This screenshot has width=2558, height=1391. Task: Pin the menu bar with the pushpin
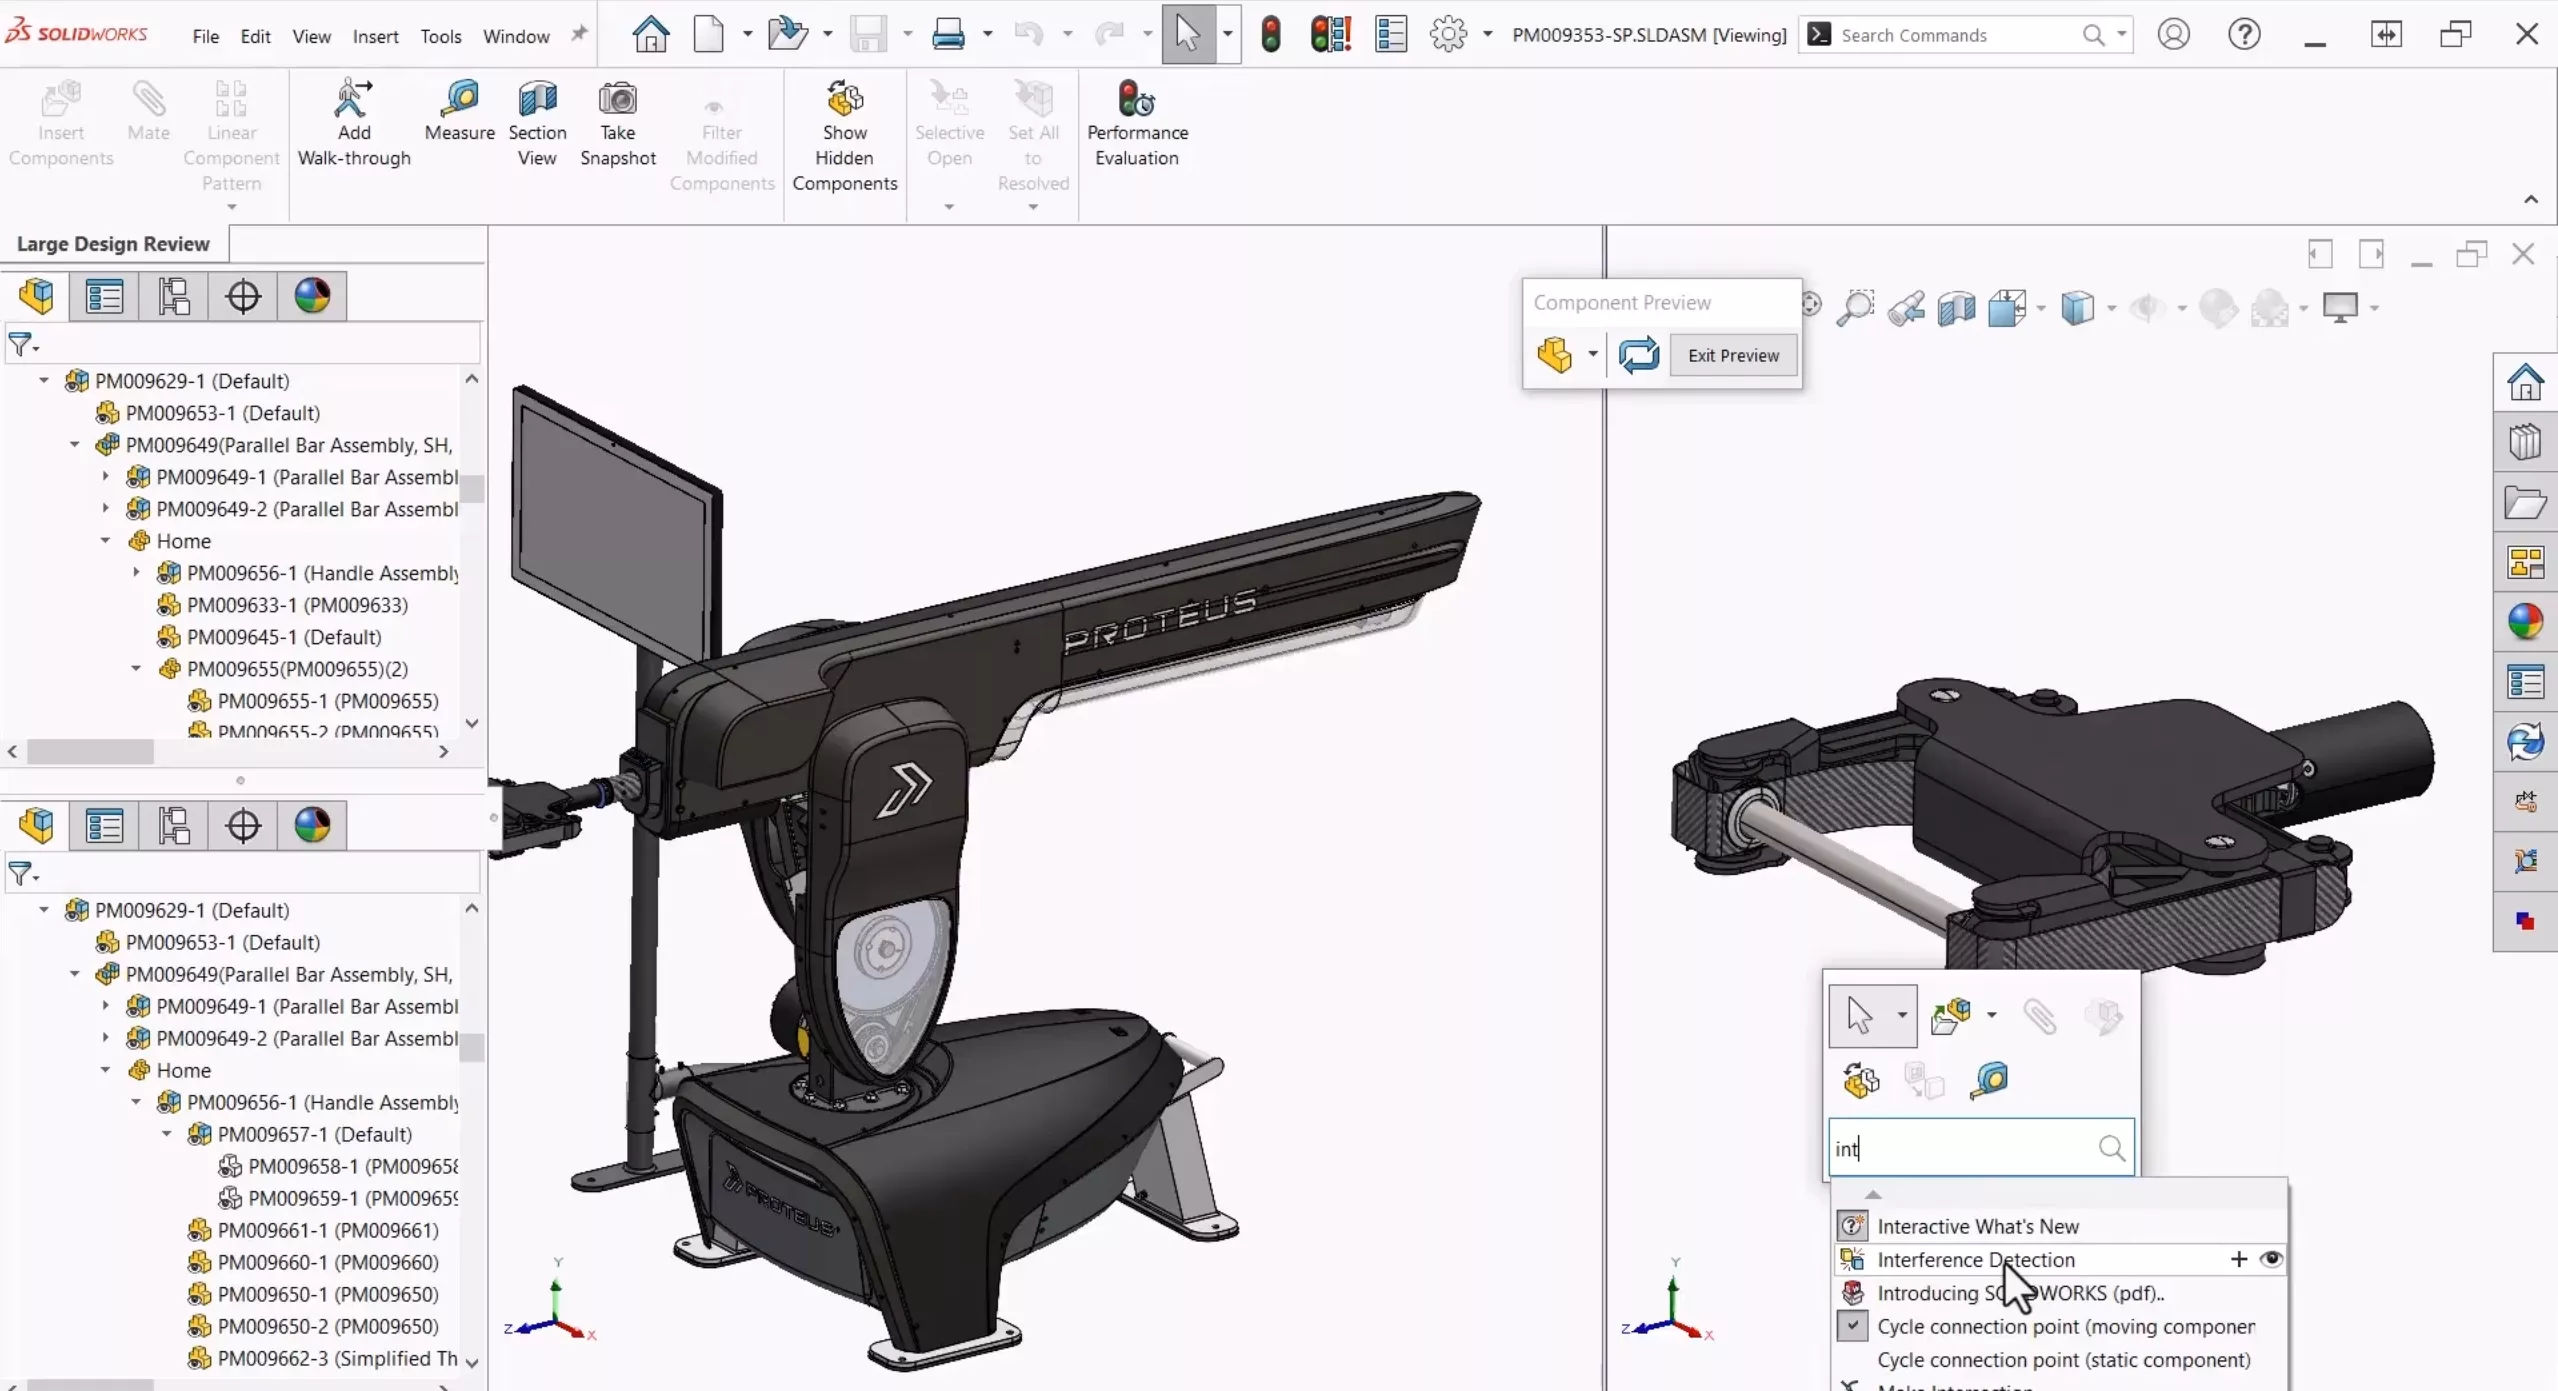[x=578, y=34]
